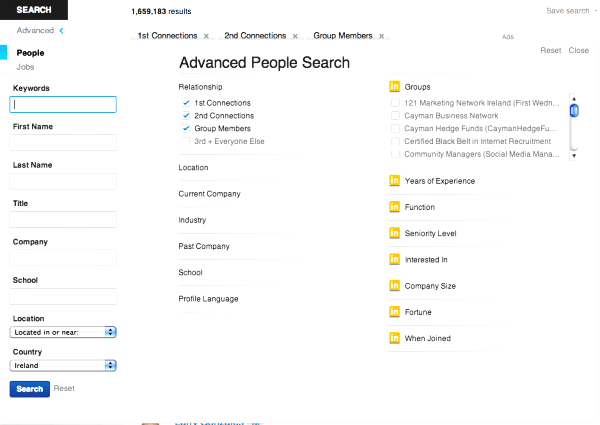
Task: Switch to Jobs search type
Action: pos(25,67)
